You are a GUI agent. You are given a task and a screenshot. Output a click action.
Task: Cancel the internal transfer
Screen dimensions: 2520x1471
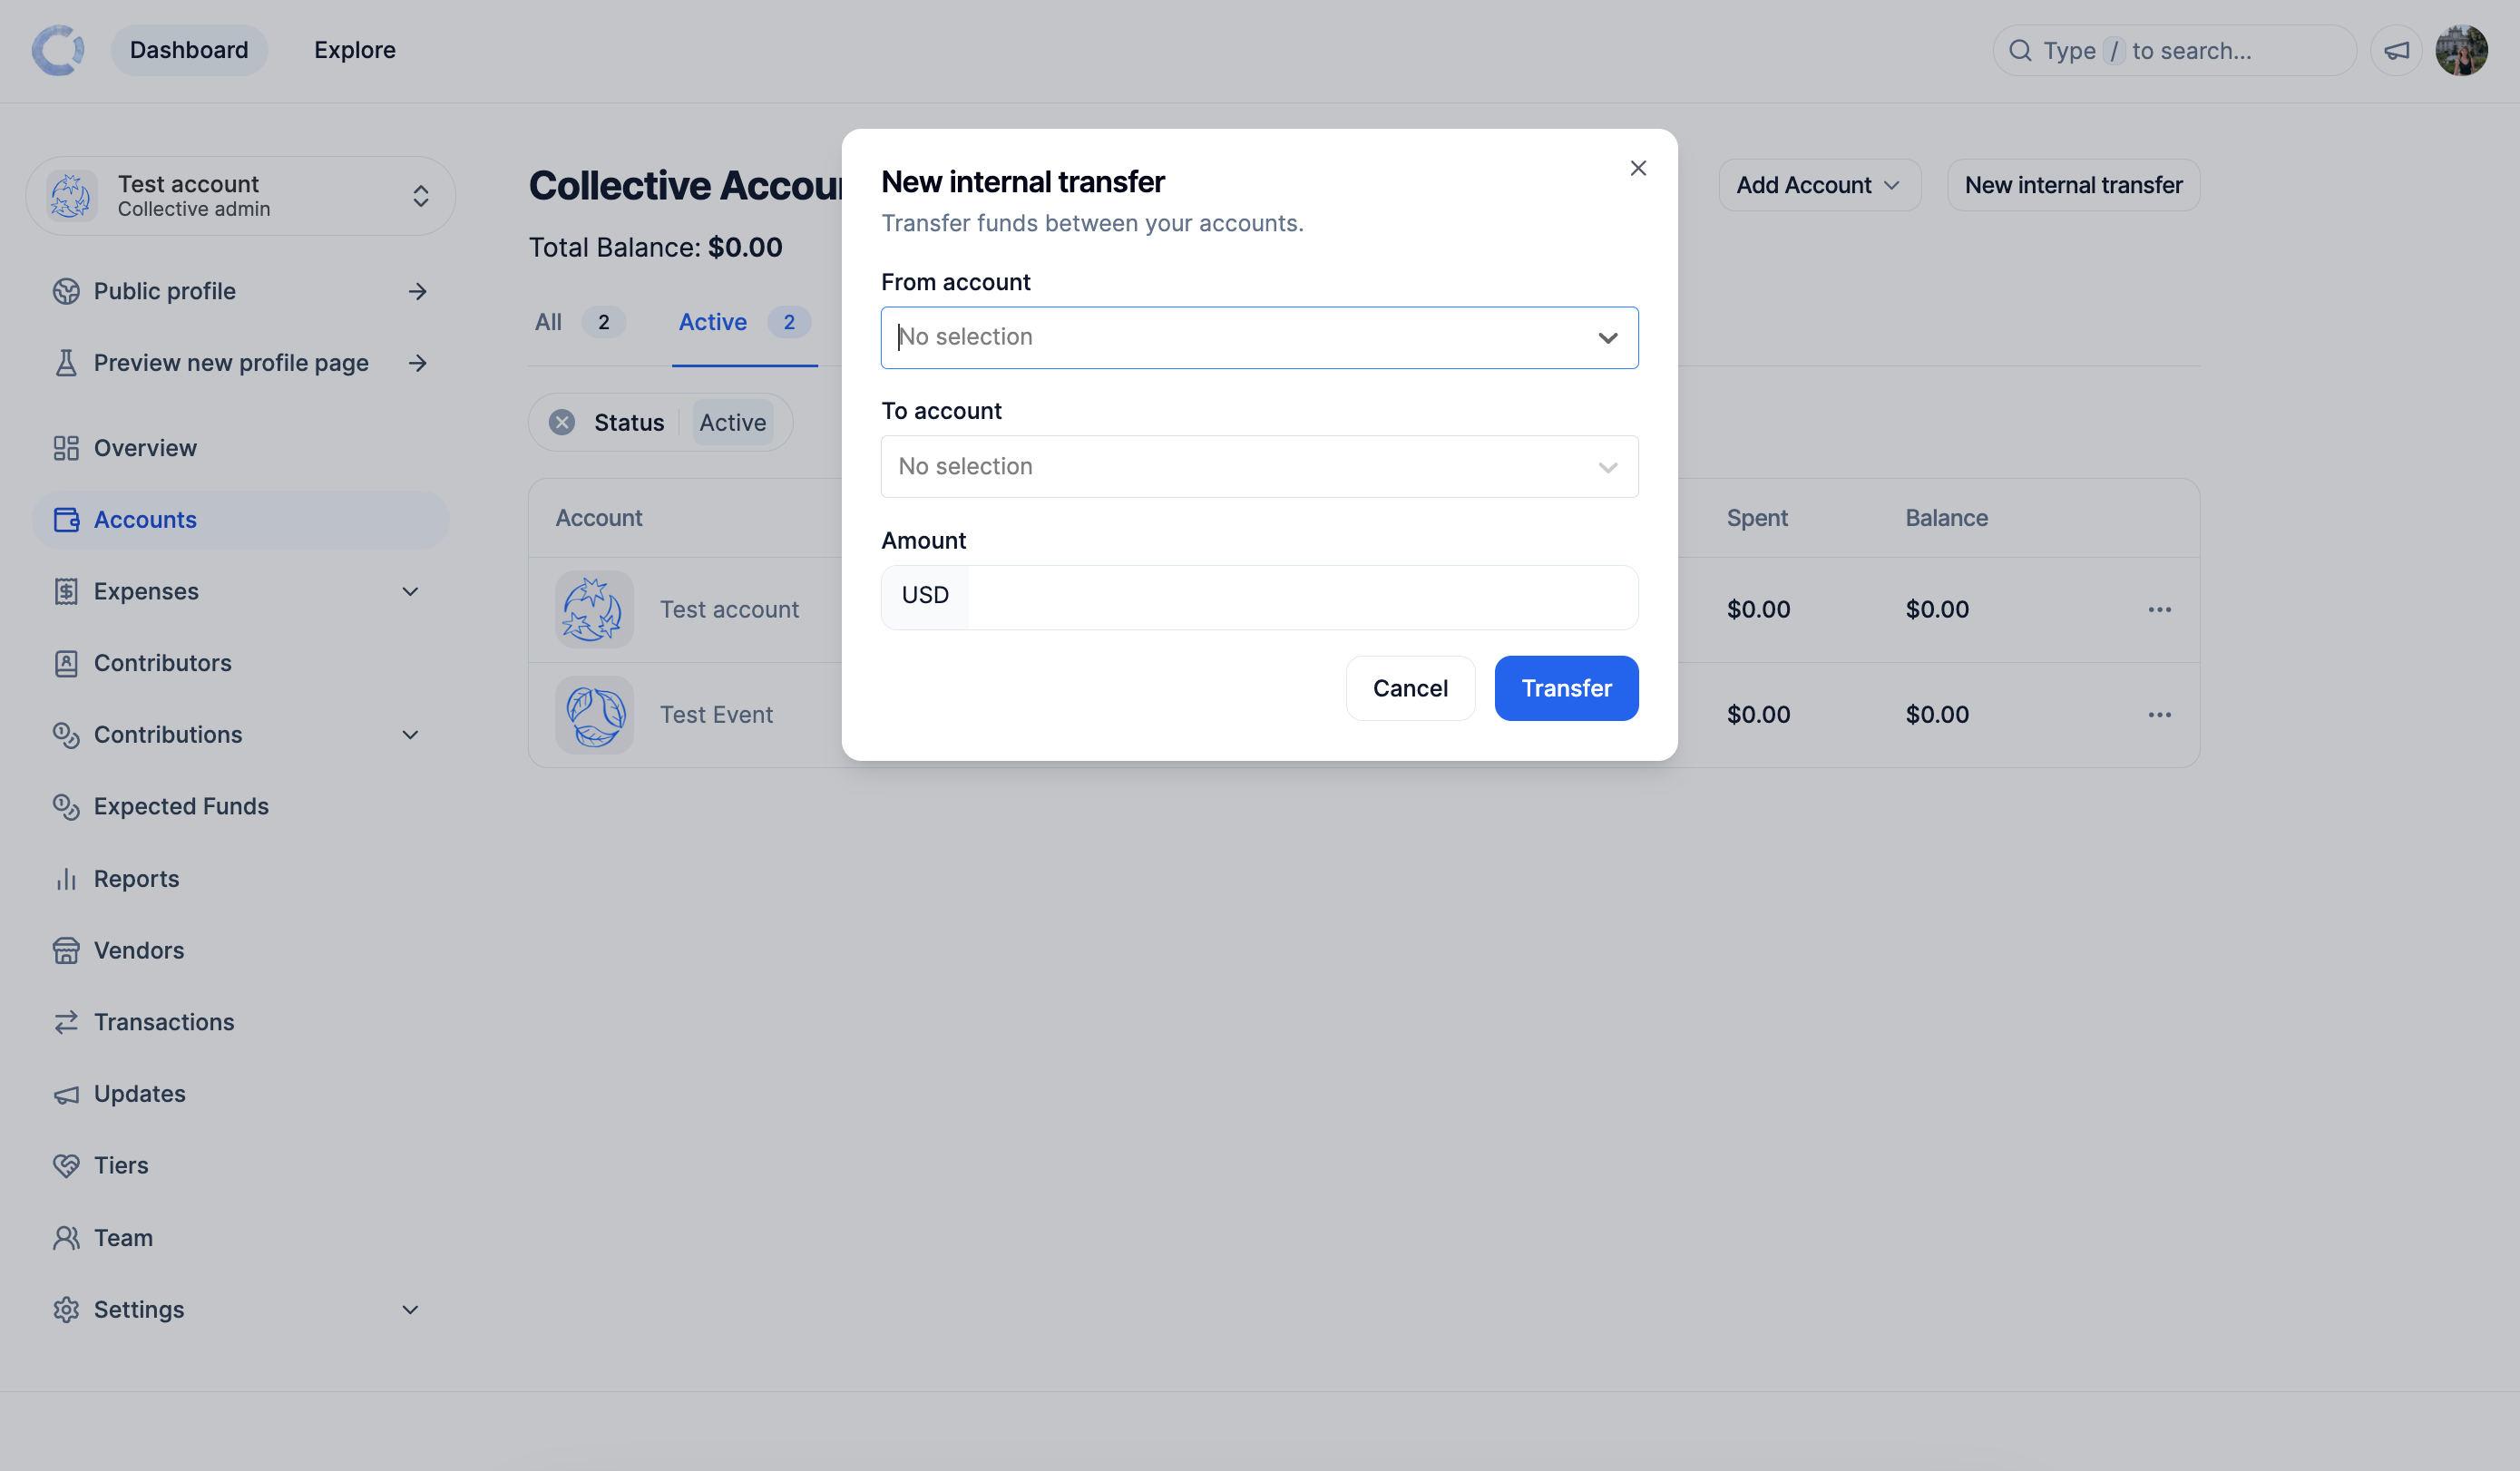[x=1410, y=688]
